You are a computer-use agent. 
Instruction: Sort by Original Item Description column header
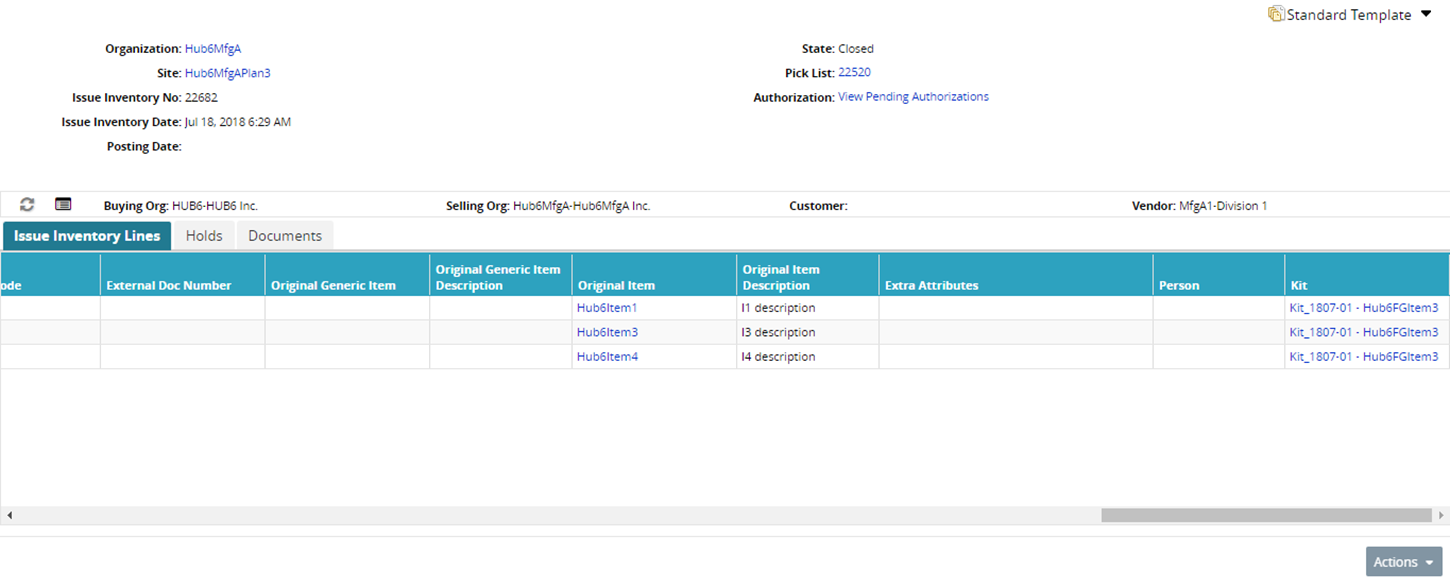click(781, 277)
